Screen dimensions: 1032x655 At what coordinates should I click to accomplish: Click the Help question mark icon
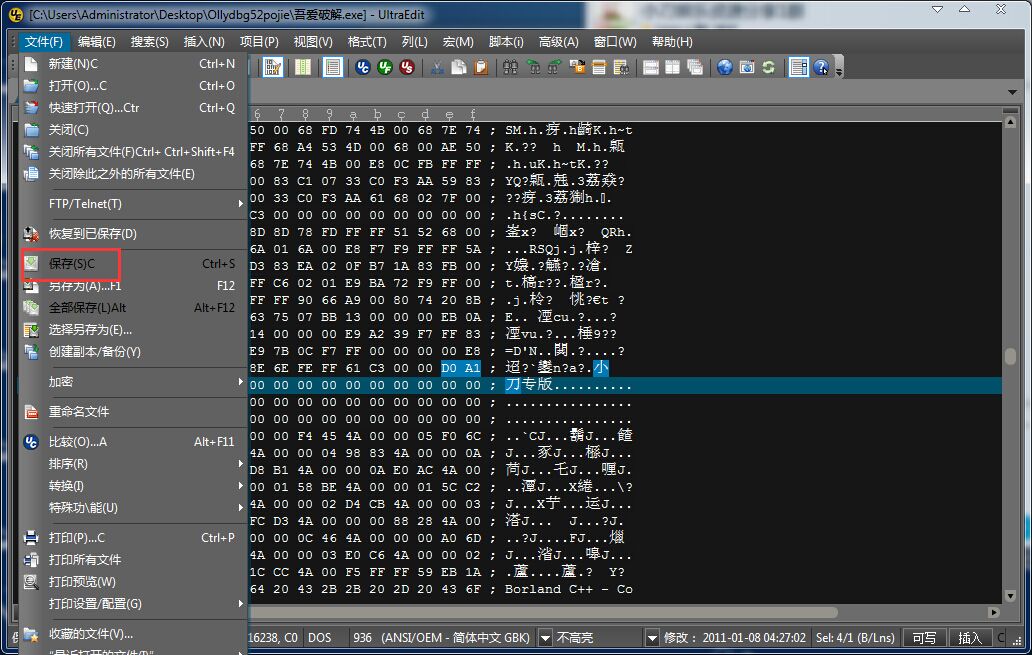[x=821, y=67]
